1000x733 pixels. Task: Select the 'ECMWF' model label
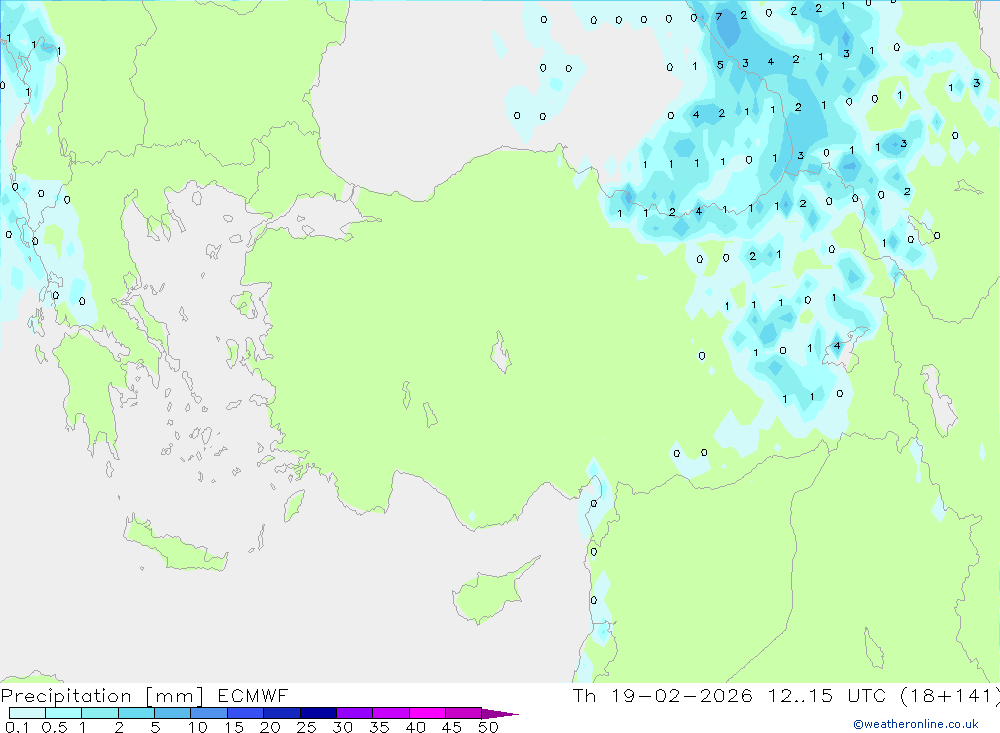point(253,695)
